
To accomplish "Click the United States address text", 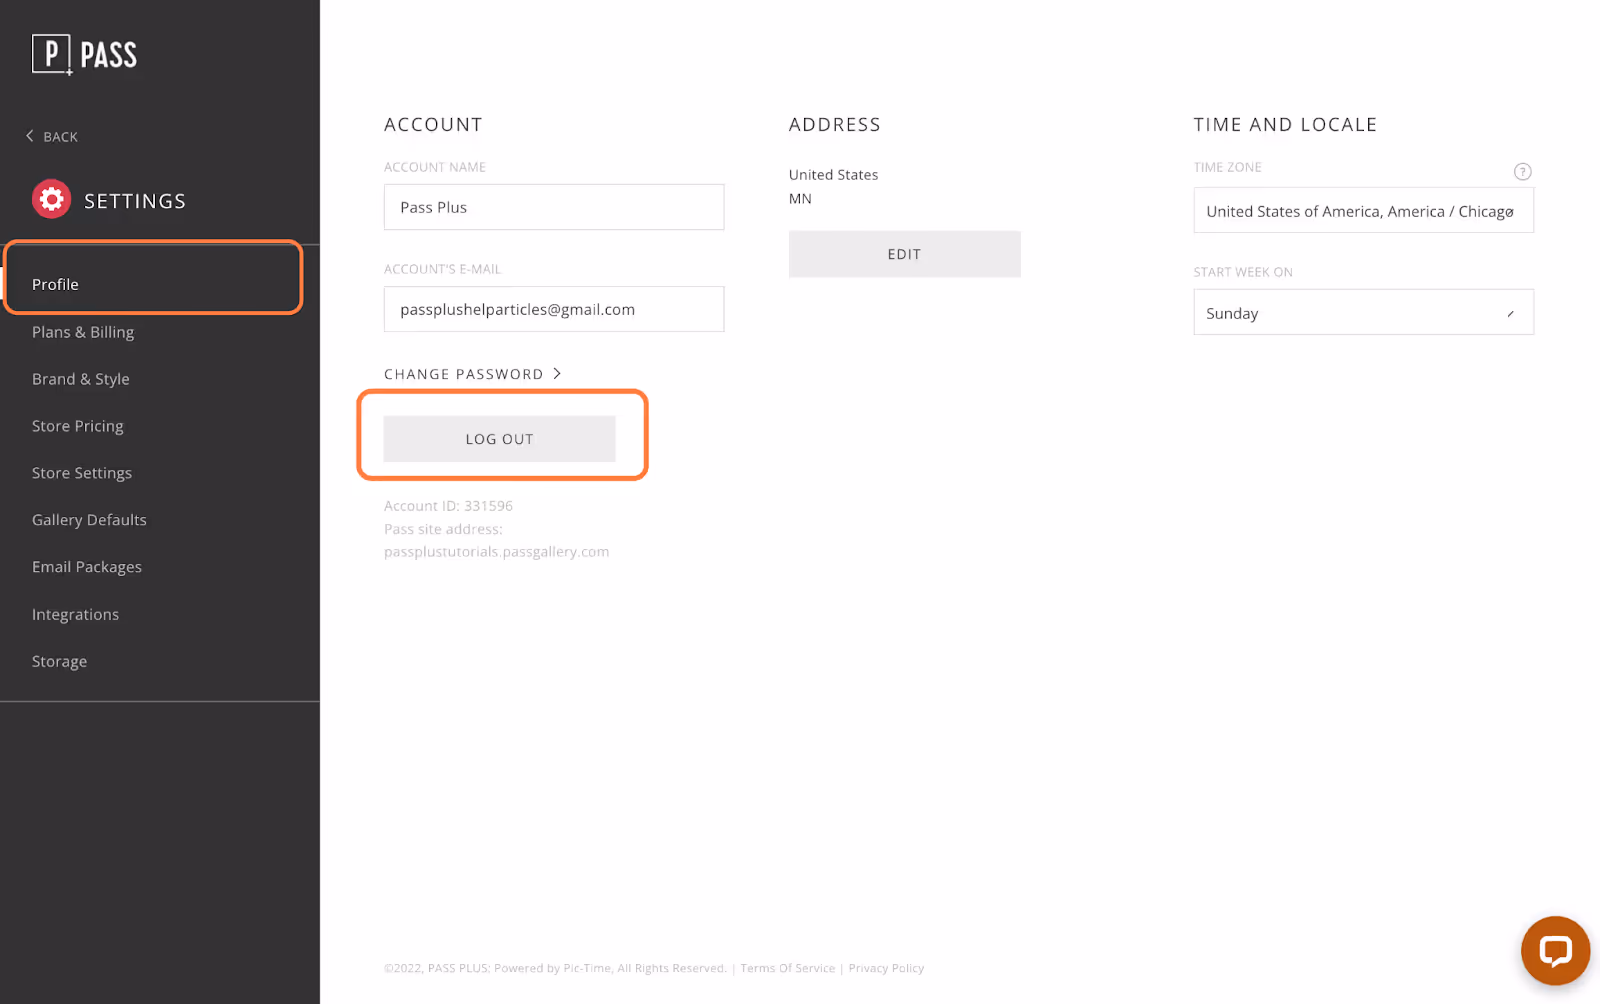I will [x=833, y=175].
